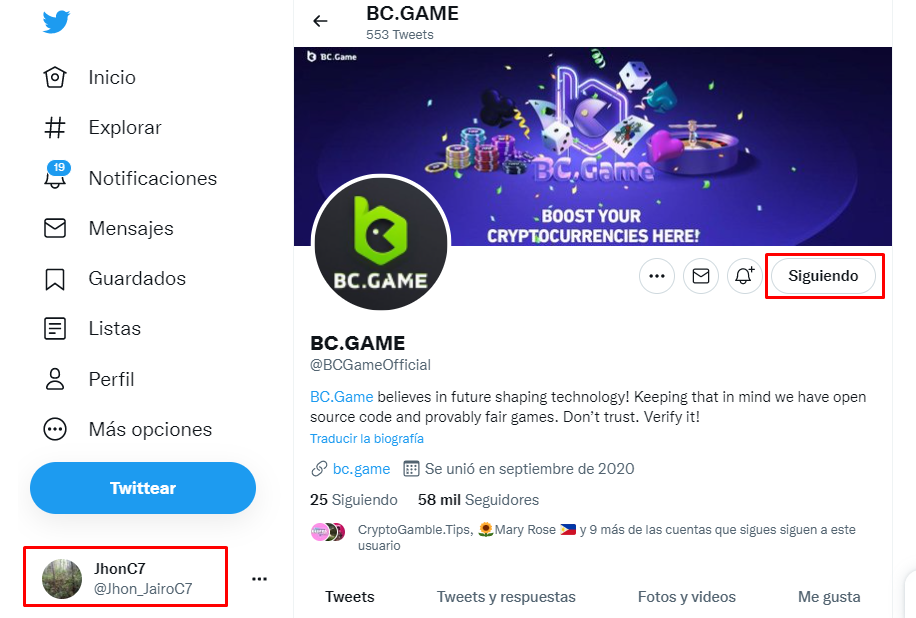This screenshot has height=618, width=916.
Task: Select the Inicio home icon
Action: coord(58,77)
